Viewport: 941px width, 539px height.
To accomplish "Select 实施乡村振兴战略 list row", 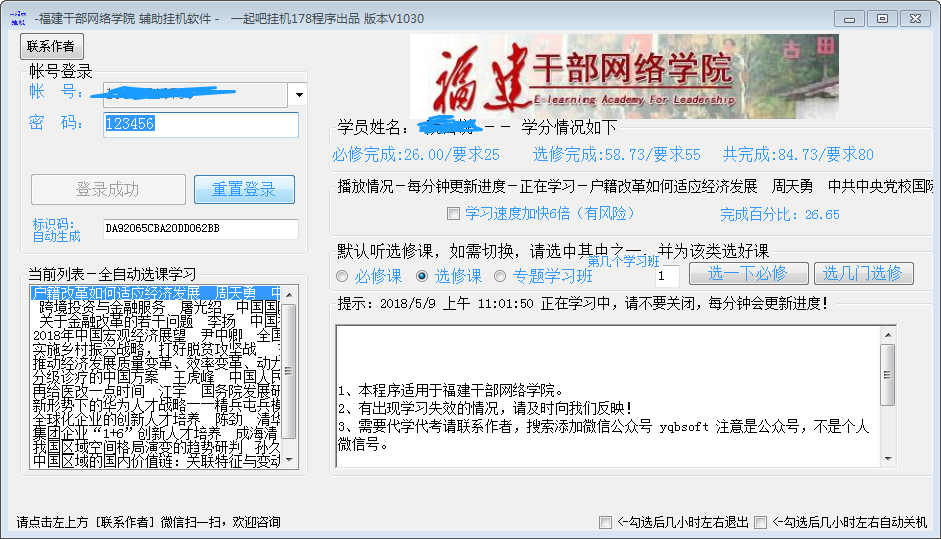I will coord(155,349).
